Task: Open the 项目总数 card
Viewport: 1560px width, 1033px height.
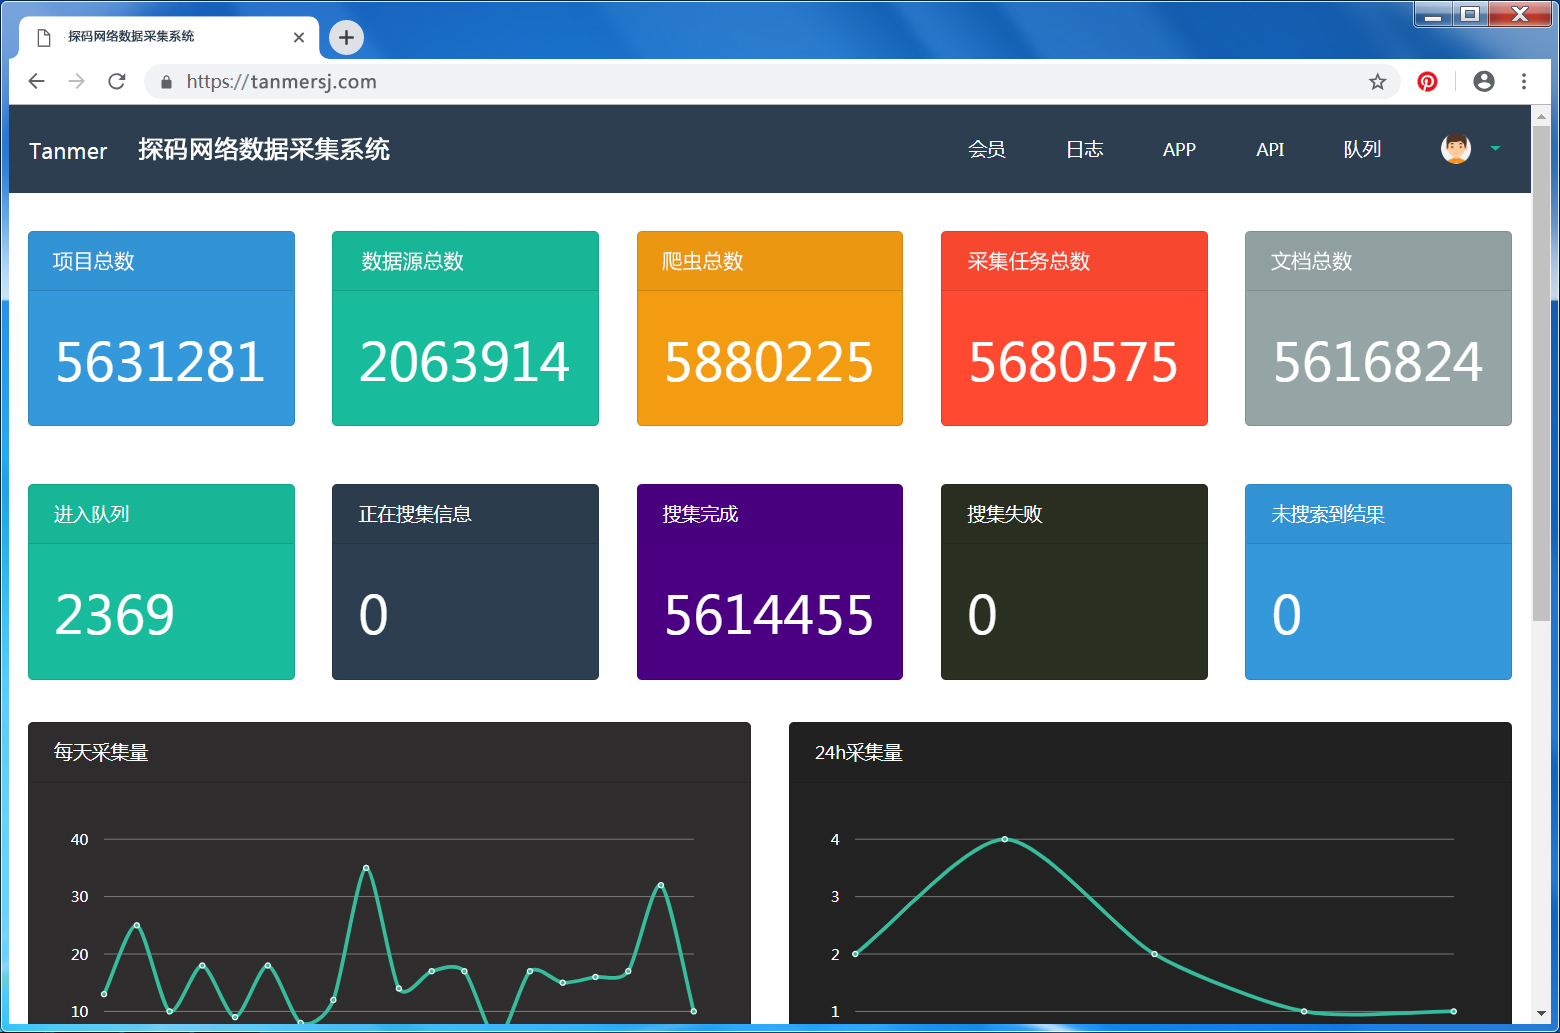Action: [161, 328]
